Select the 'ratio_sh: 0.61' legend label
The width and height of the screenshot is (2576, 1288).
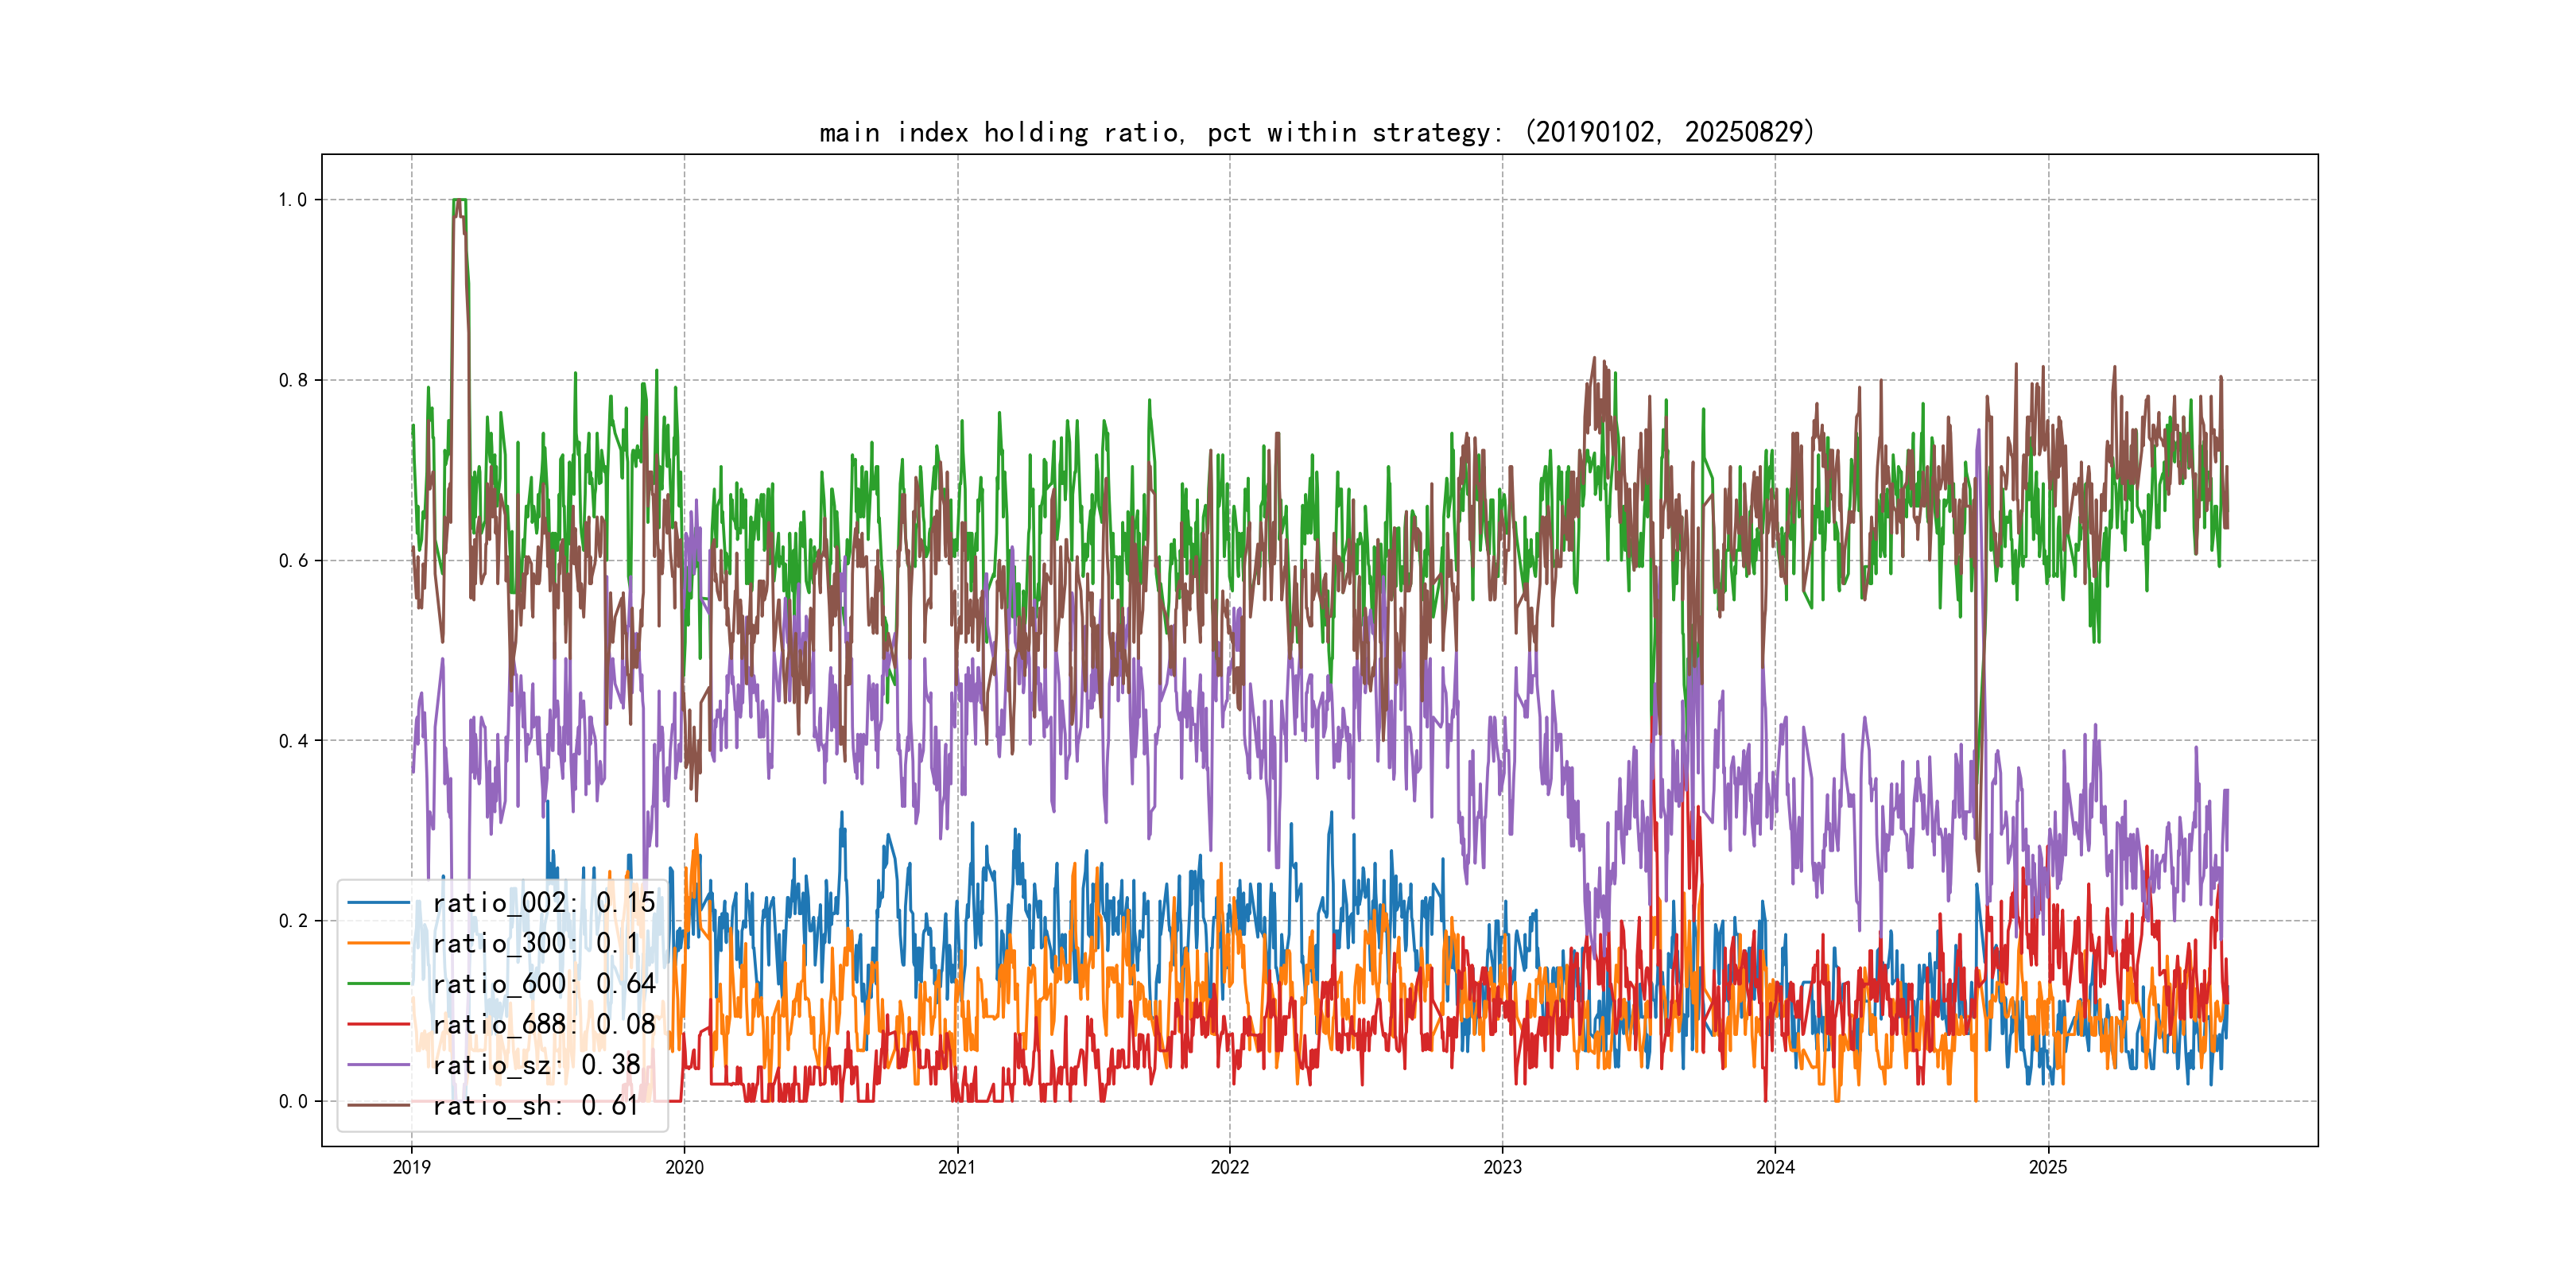point(535,1105)
